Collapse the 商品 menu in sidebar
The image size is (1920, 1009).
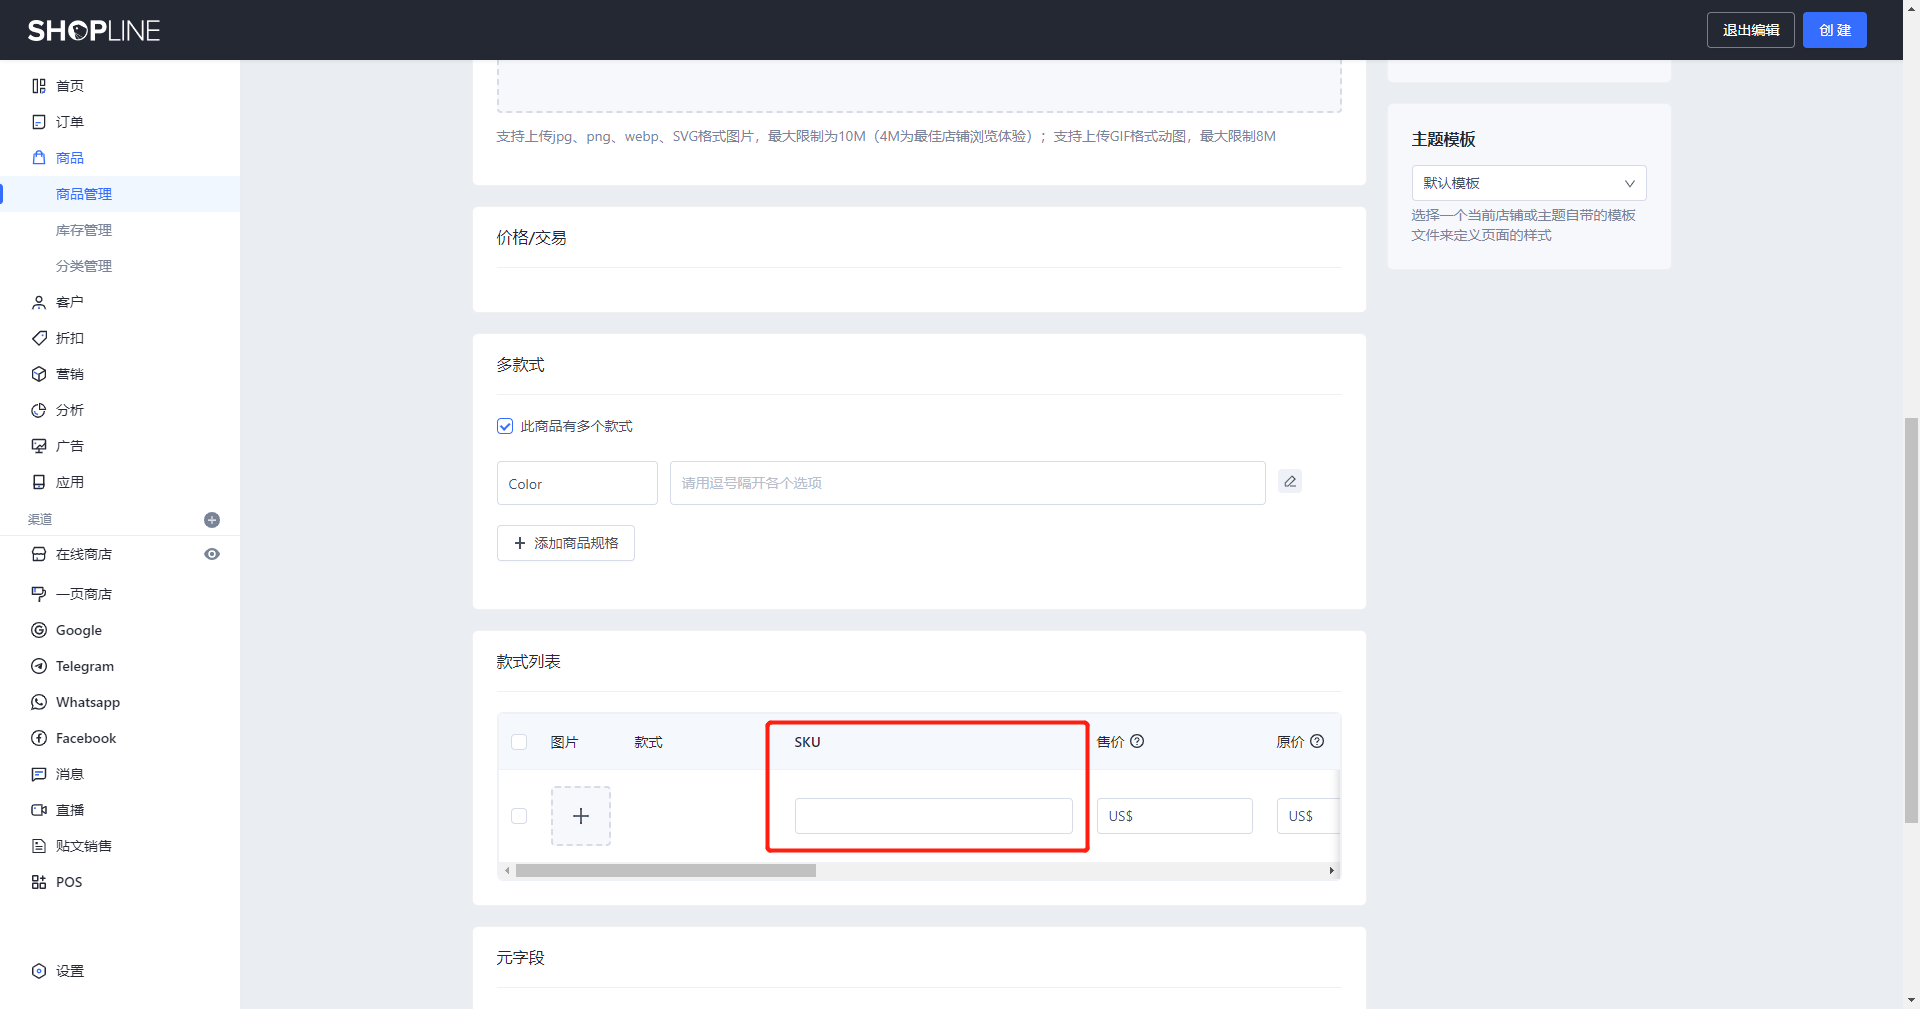70,158
